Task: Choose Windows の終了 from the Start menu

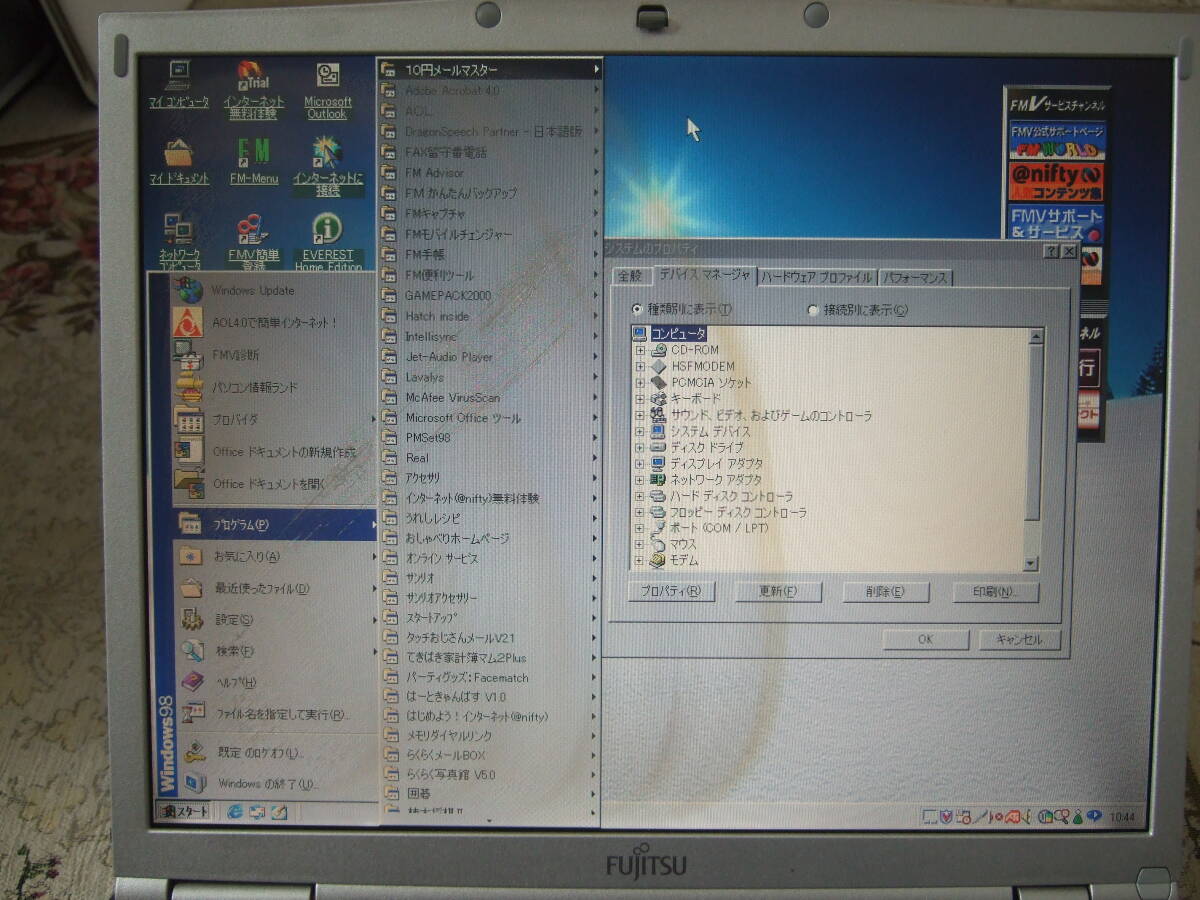Action: (275, 784)
